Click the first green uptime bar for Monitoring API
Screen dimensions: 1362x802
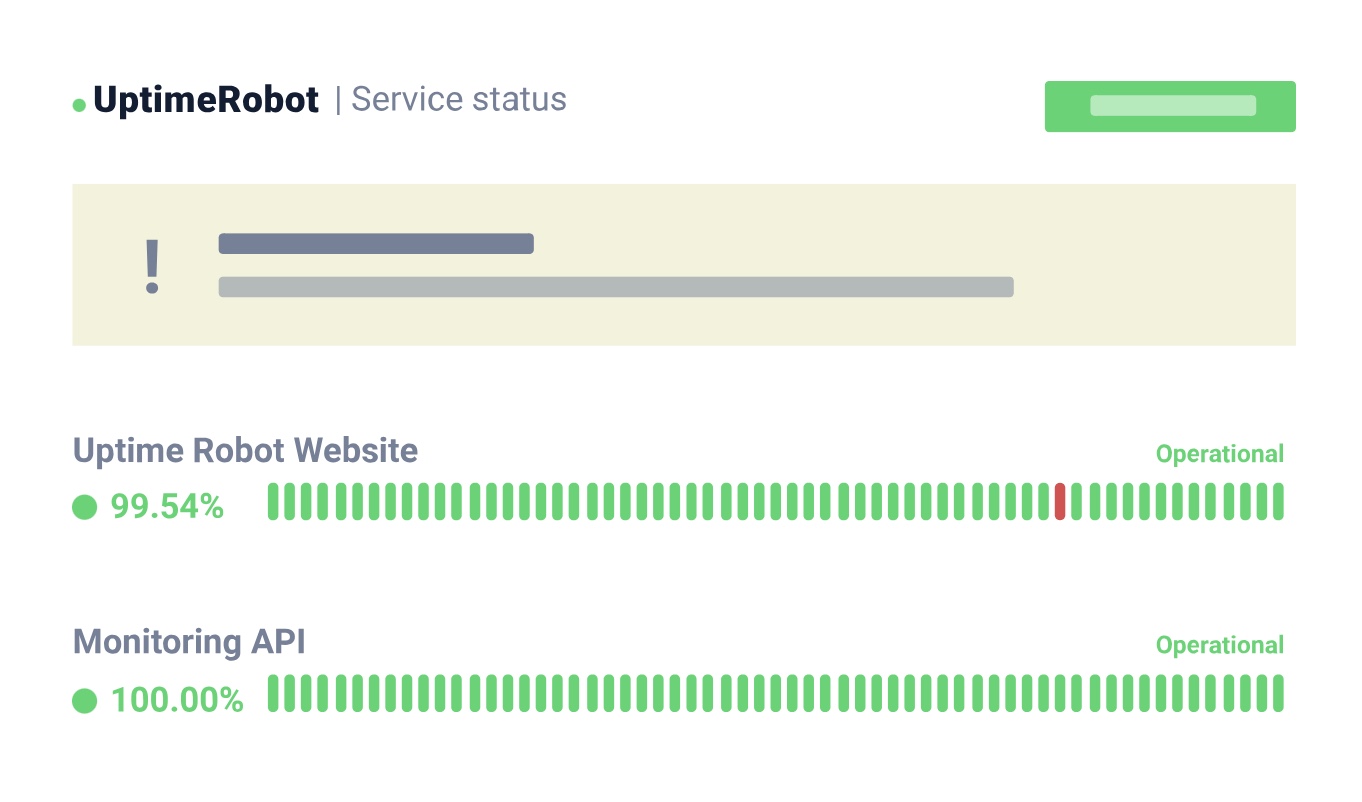273,694
